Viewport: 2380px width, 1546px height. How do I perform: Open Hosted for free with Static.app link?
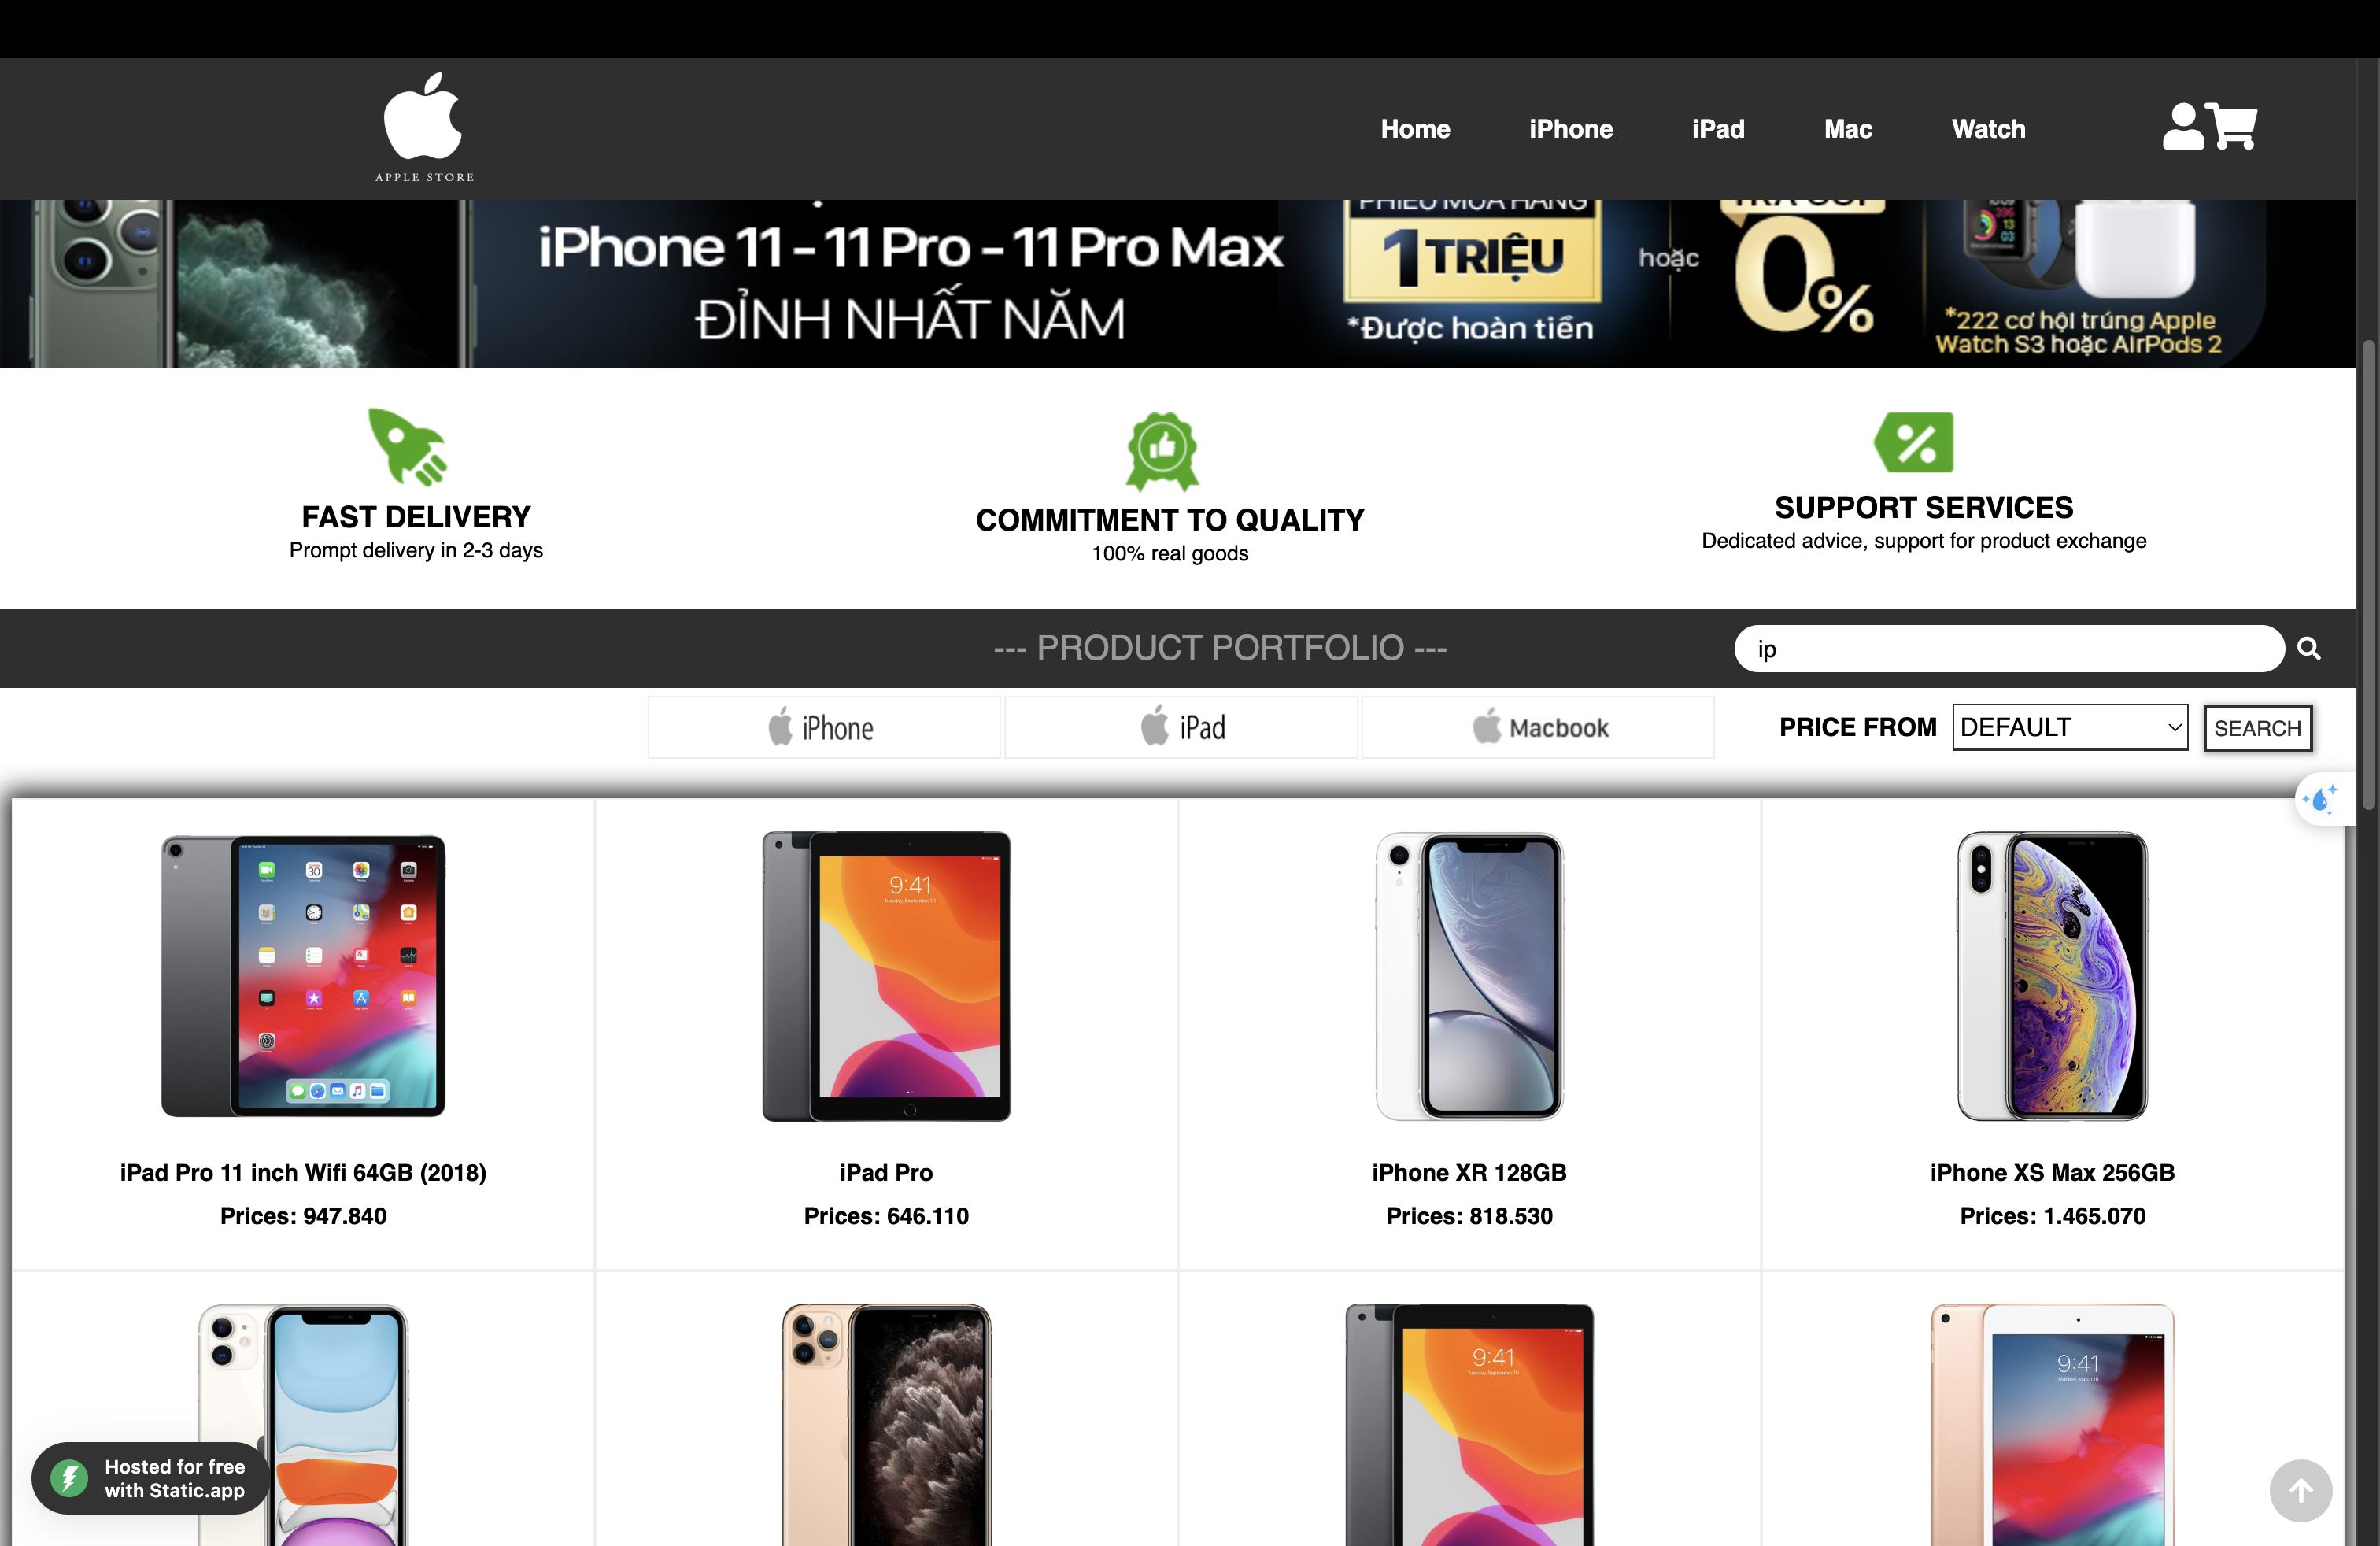click(x=151, y=1478)
